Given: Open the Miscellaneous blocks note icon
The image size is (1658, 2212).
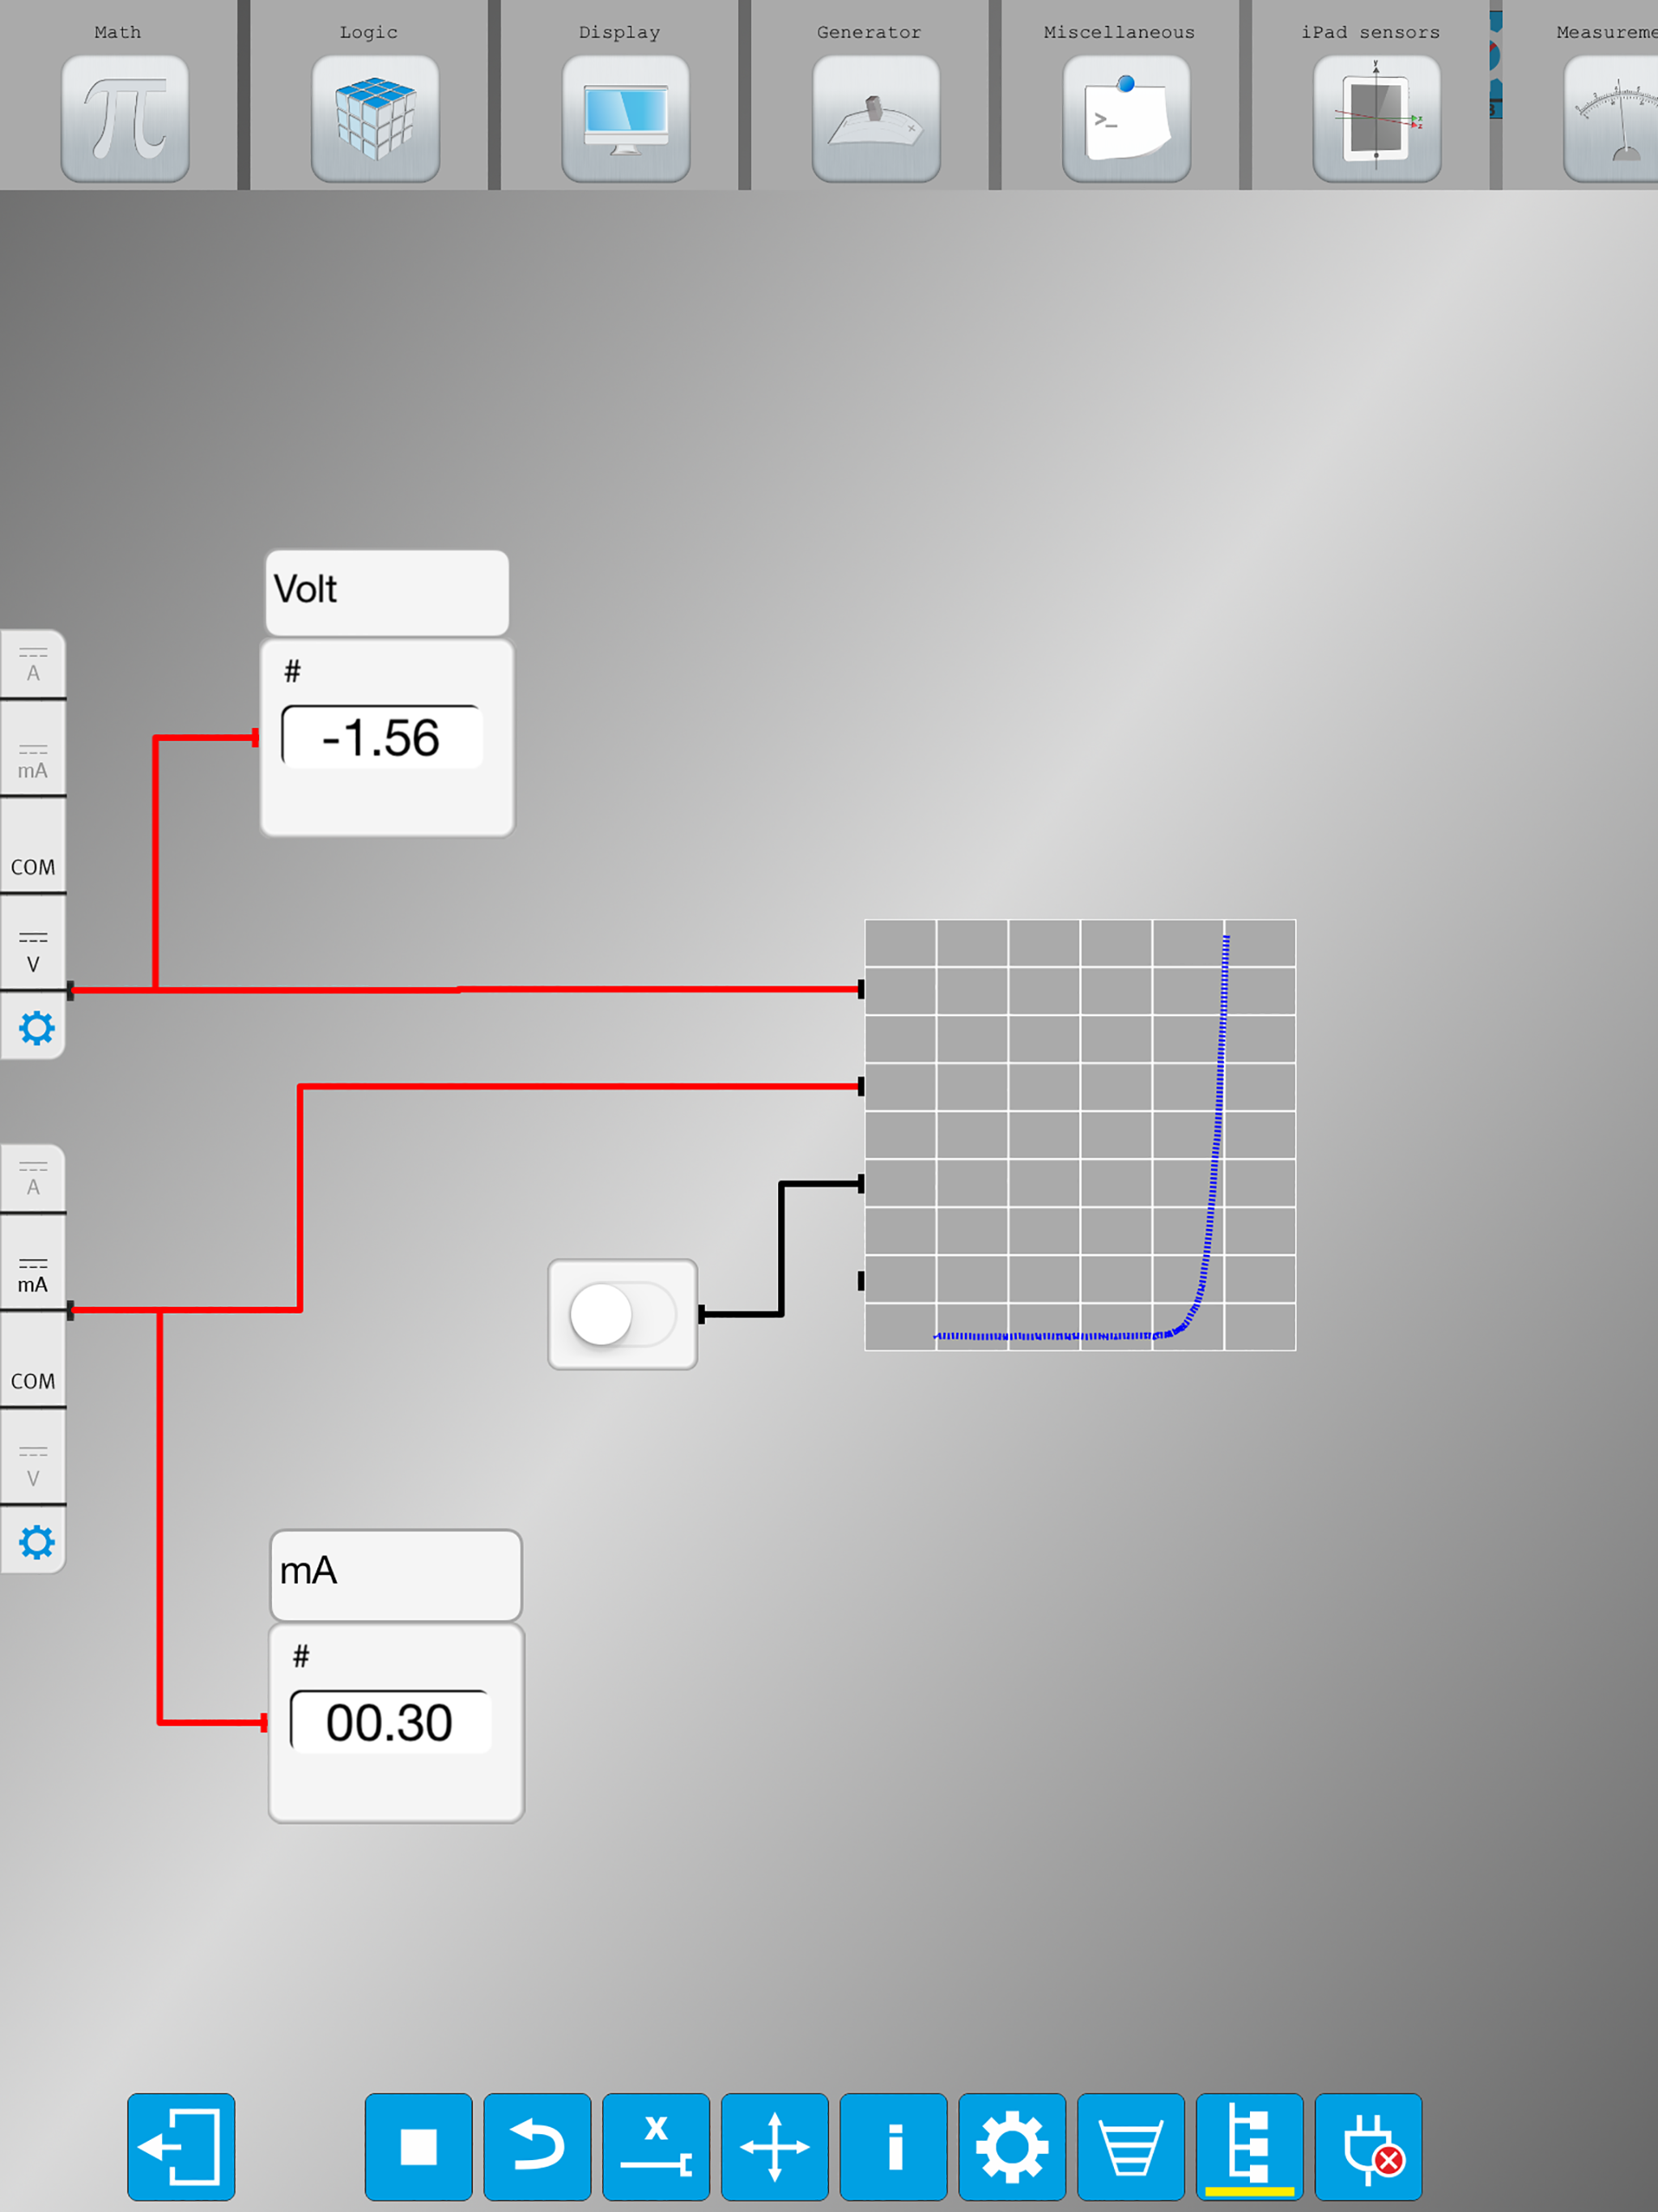Looking at the screenshot, I should pyautogui.click(x=1127, y=118).
